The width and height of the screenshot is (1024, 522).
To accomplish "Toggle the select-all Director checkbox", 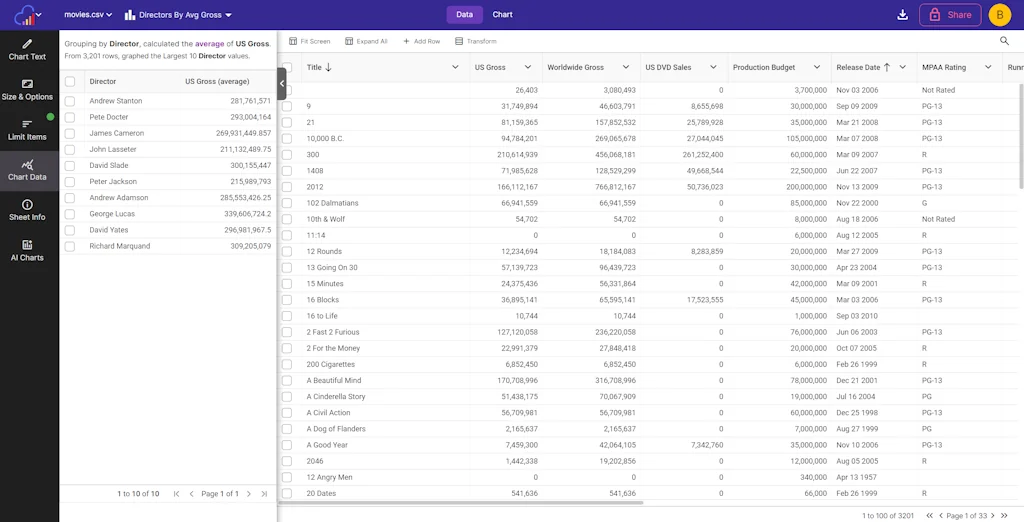I will tap(70, 82).
